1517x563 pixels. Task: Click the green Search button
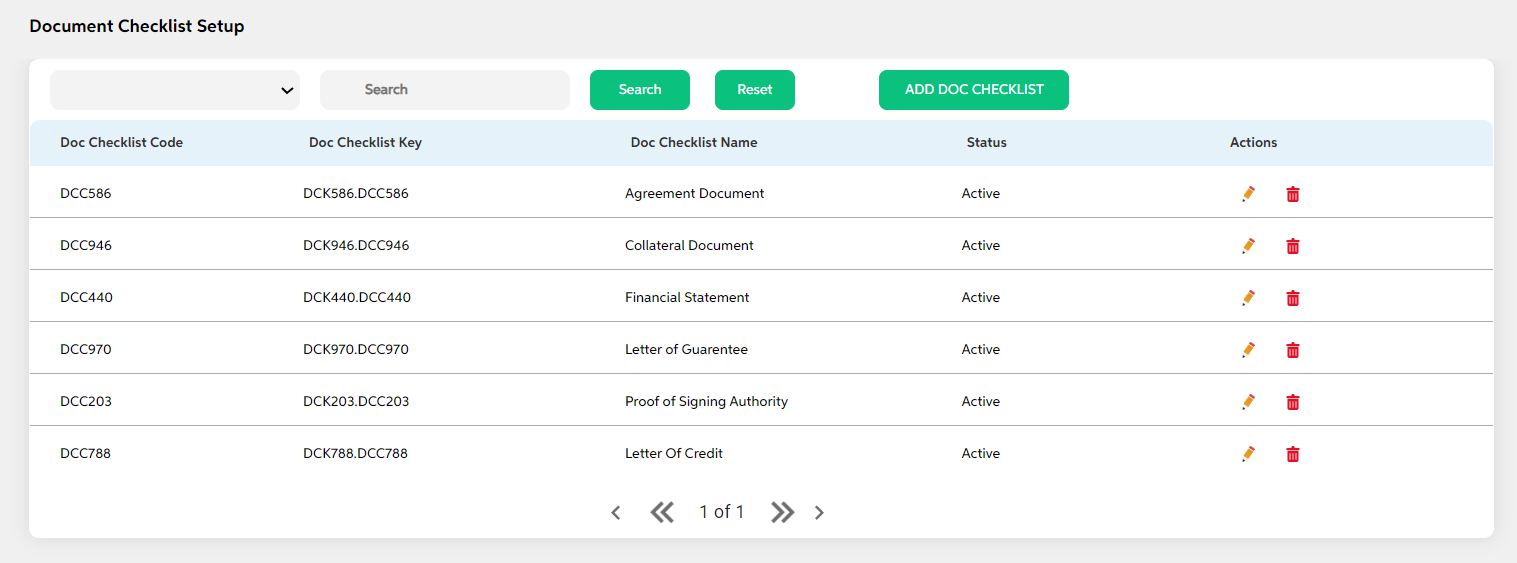tap(640, 90)
